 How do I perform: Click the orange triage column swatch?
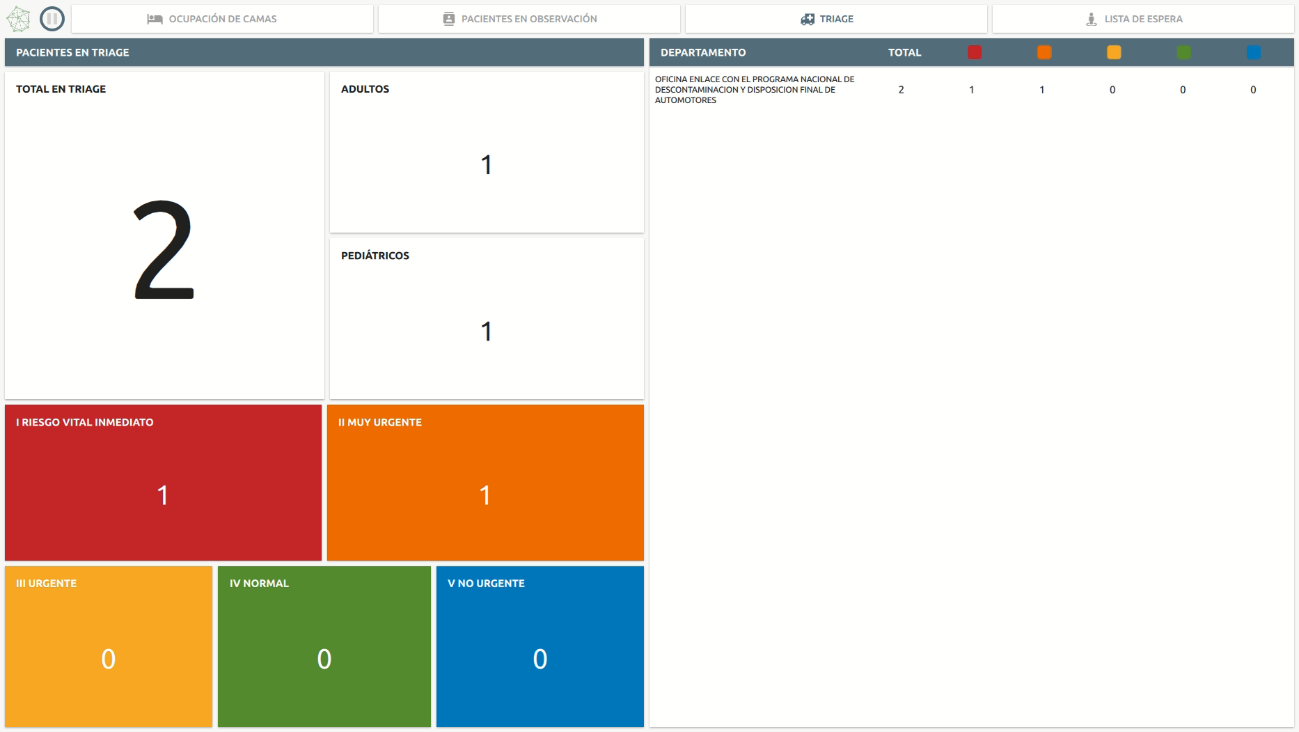tap(1044, 53)
